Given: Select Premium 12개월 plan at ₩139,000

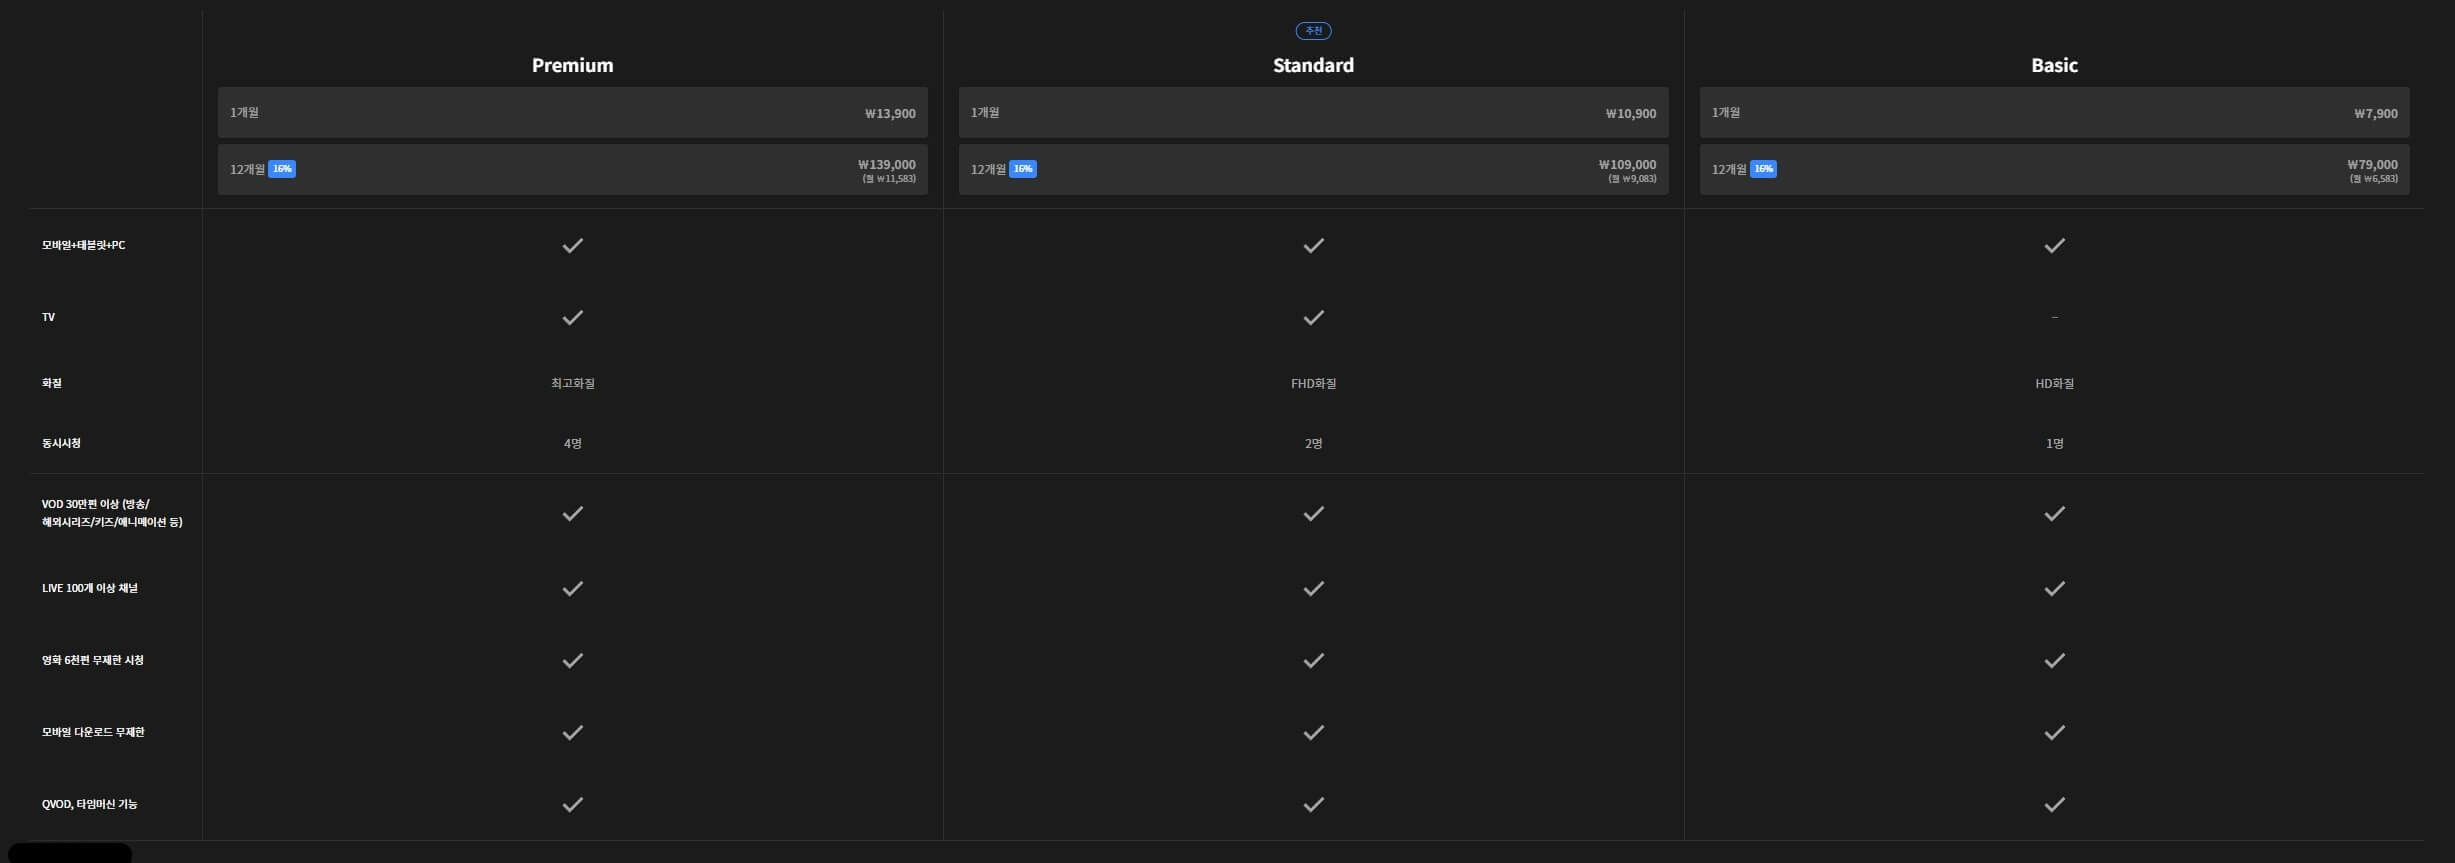Looking at the screenshot, I should (572, 169).
